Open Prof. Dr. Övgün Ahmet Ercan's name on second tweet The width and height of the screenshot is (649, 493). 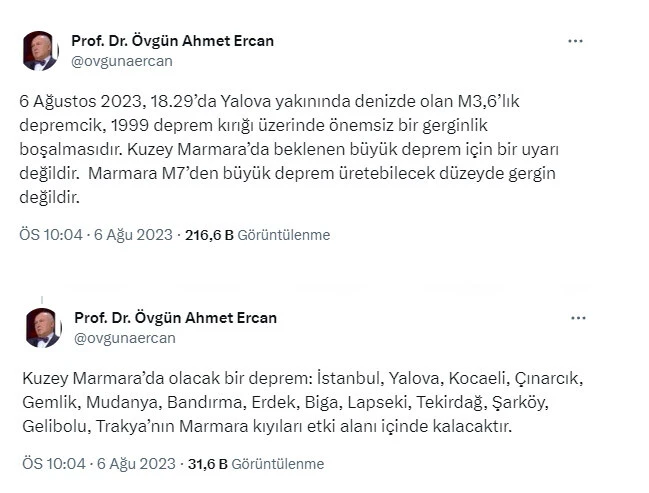point(175,318)
